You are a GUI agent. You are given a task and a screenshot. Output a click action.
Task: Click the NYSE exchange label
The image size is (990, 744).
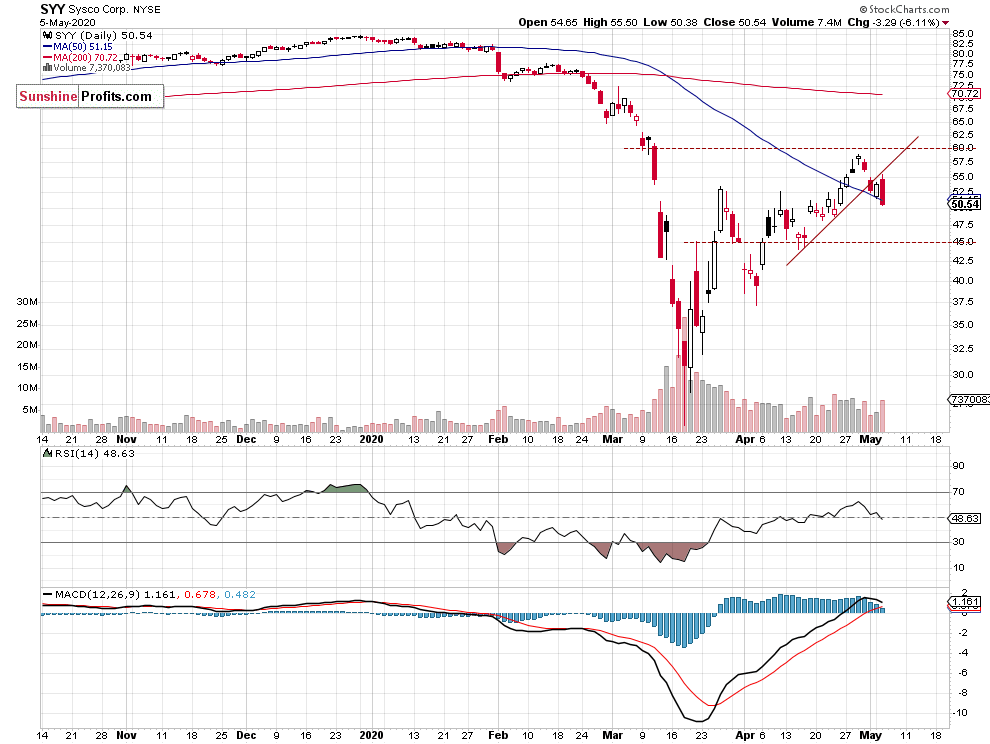point(146,9)
